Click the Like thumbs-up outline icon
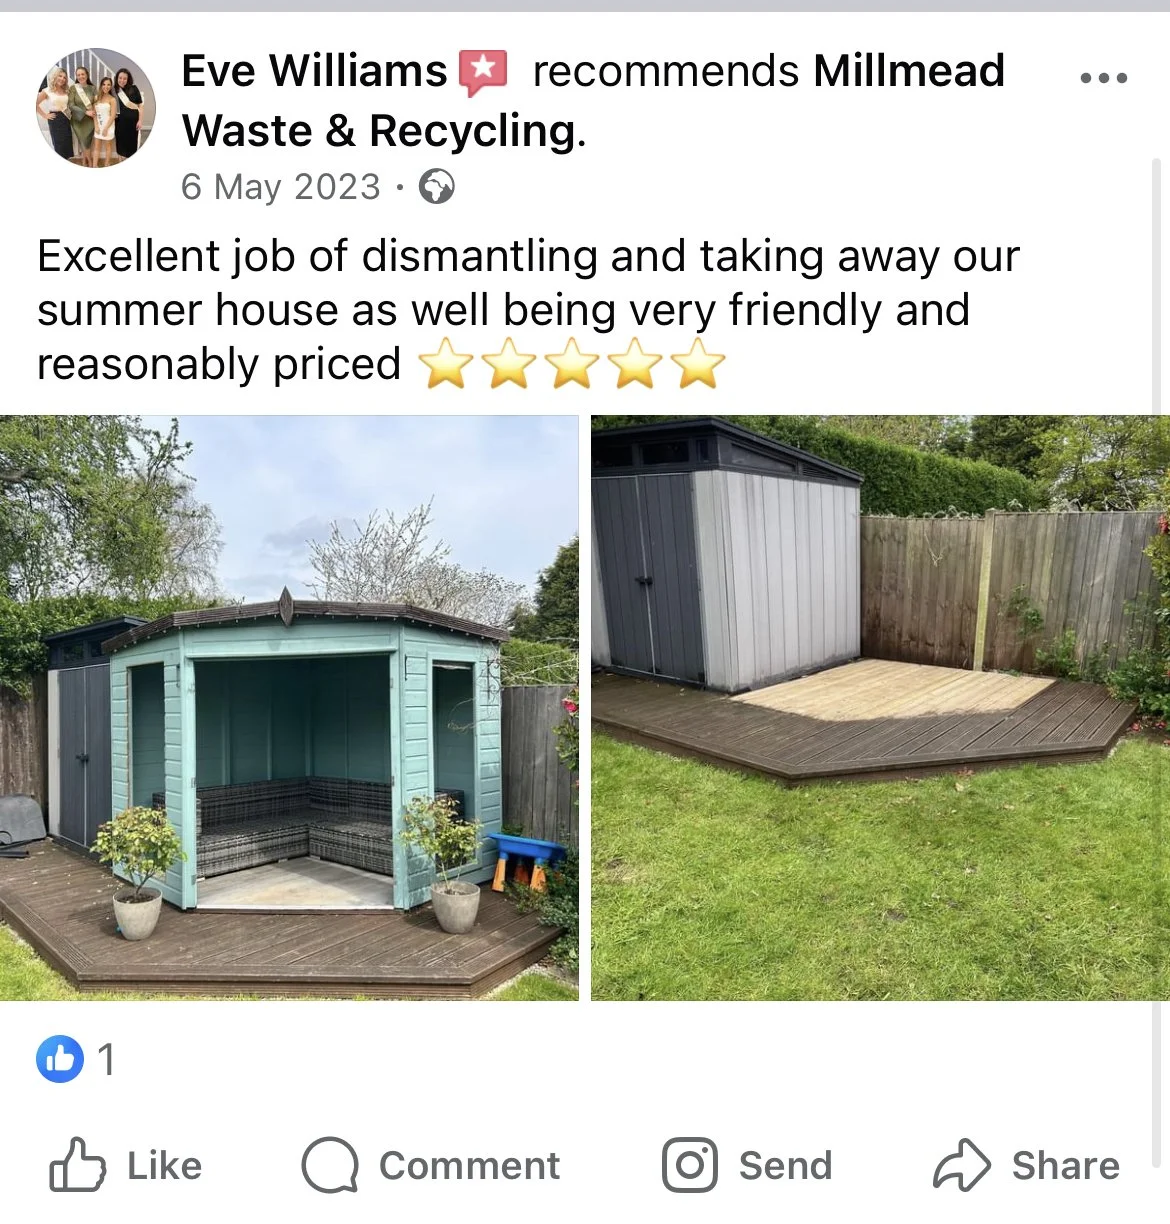The height and width of the screenshot is (1224, 1170). [77, 1165]
